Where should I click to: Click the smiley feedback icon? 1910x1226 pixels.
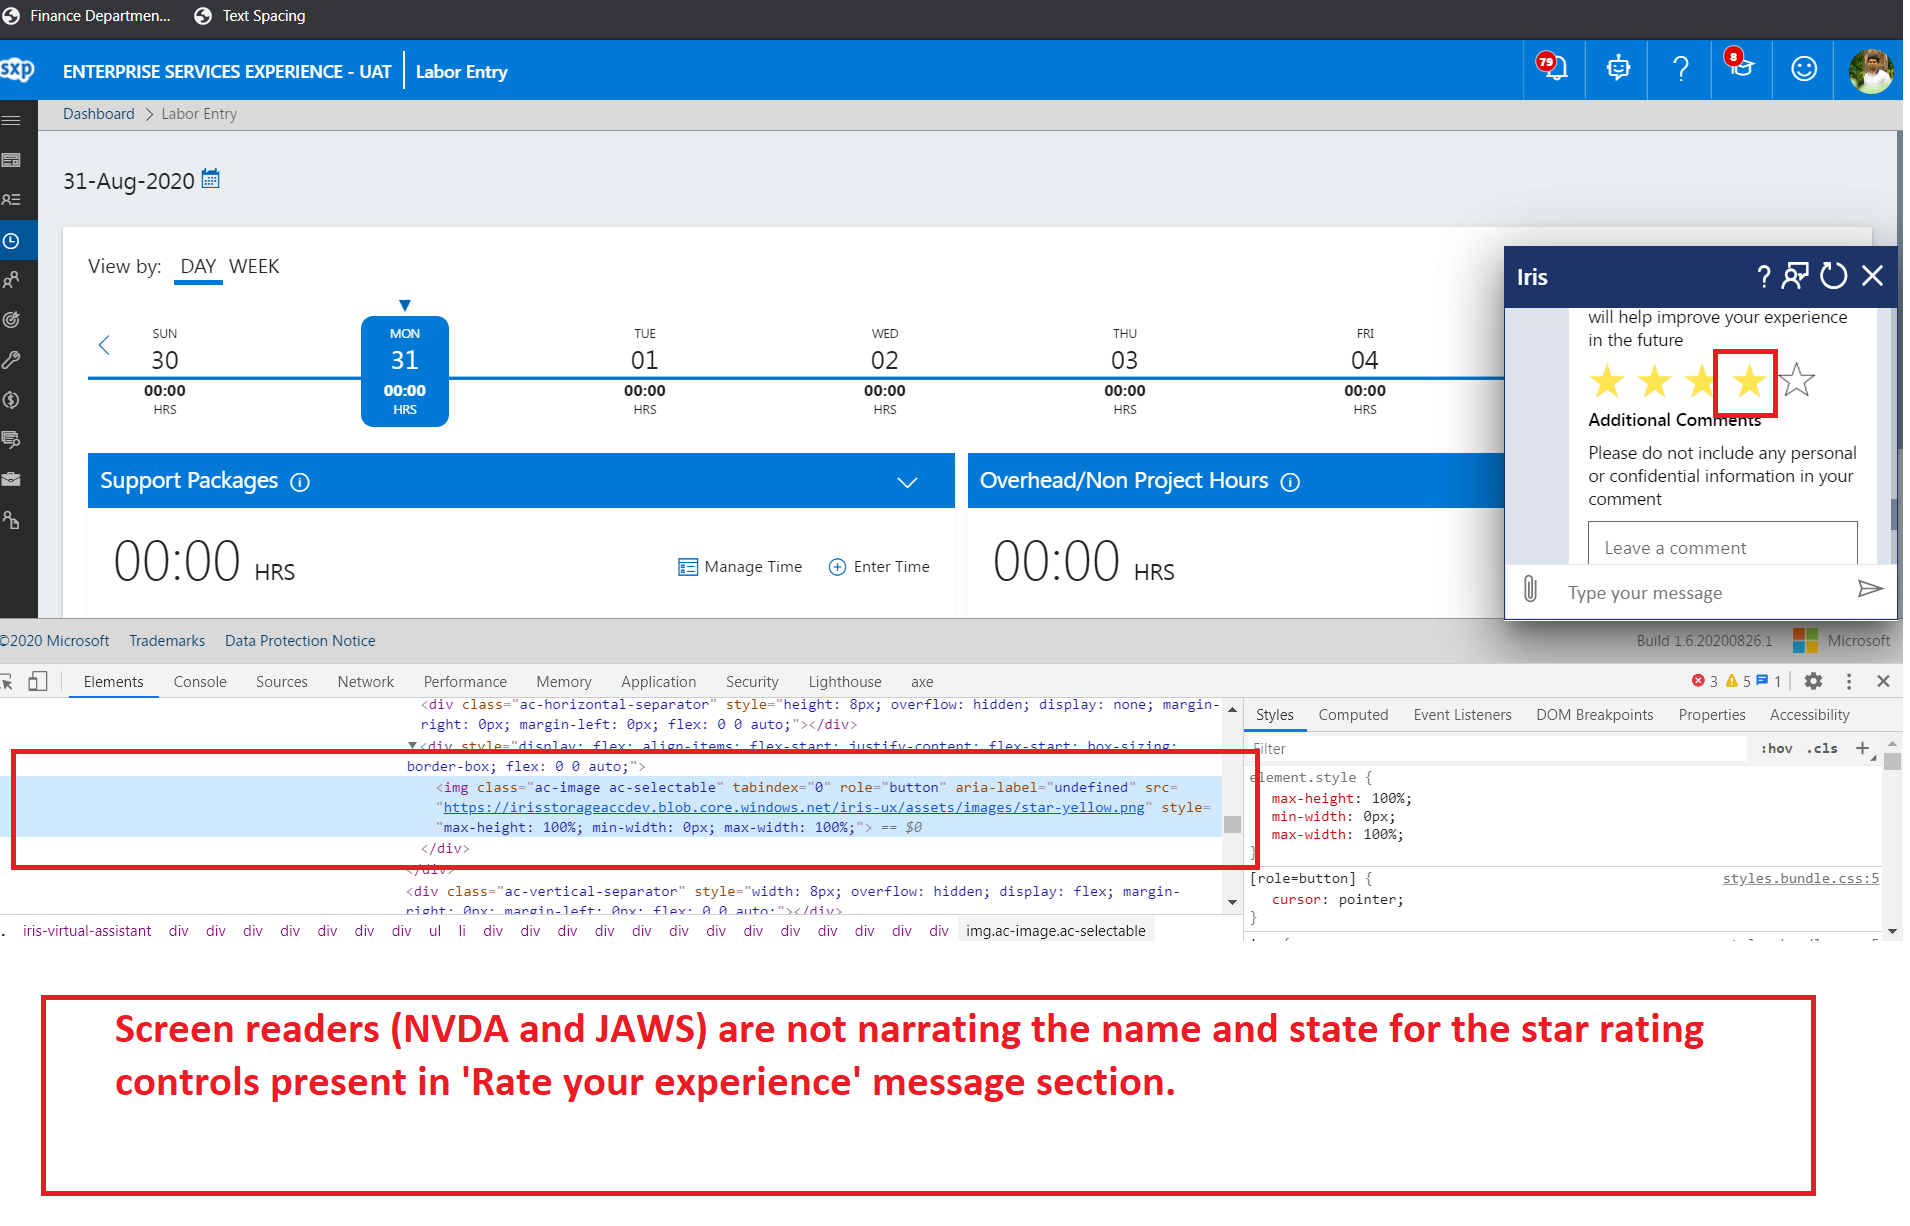click(x=1803, y=68)
